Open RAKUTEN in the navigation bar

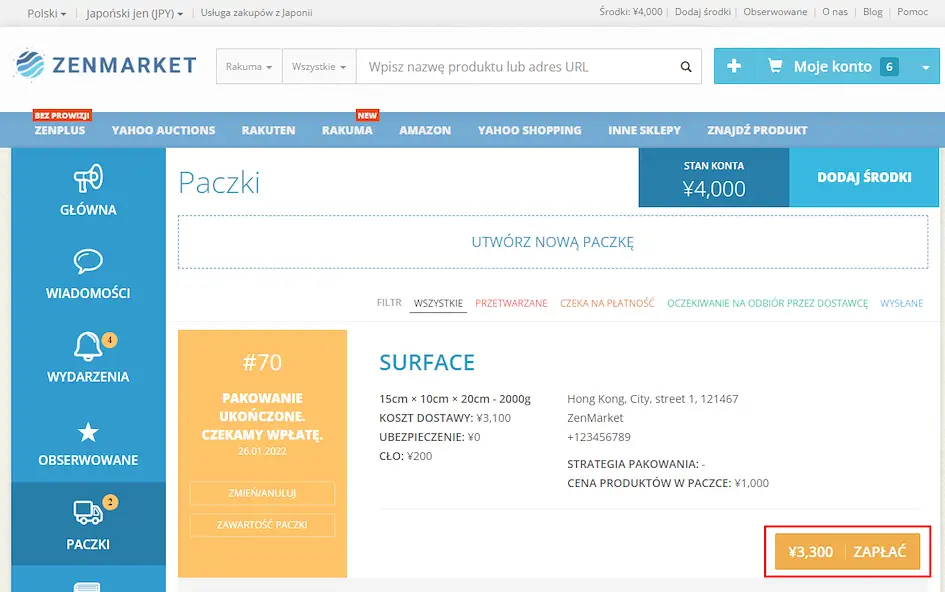click(x=268, y=130)
